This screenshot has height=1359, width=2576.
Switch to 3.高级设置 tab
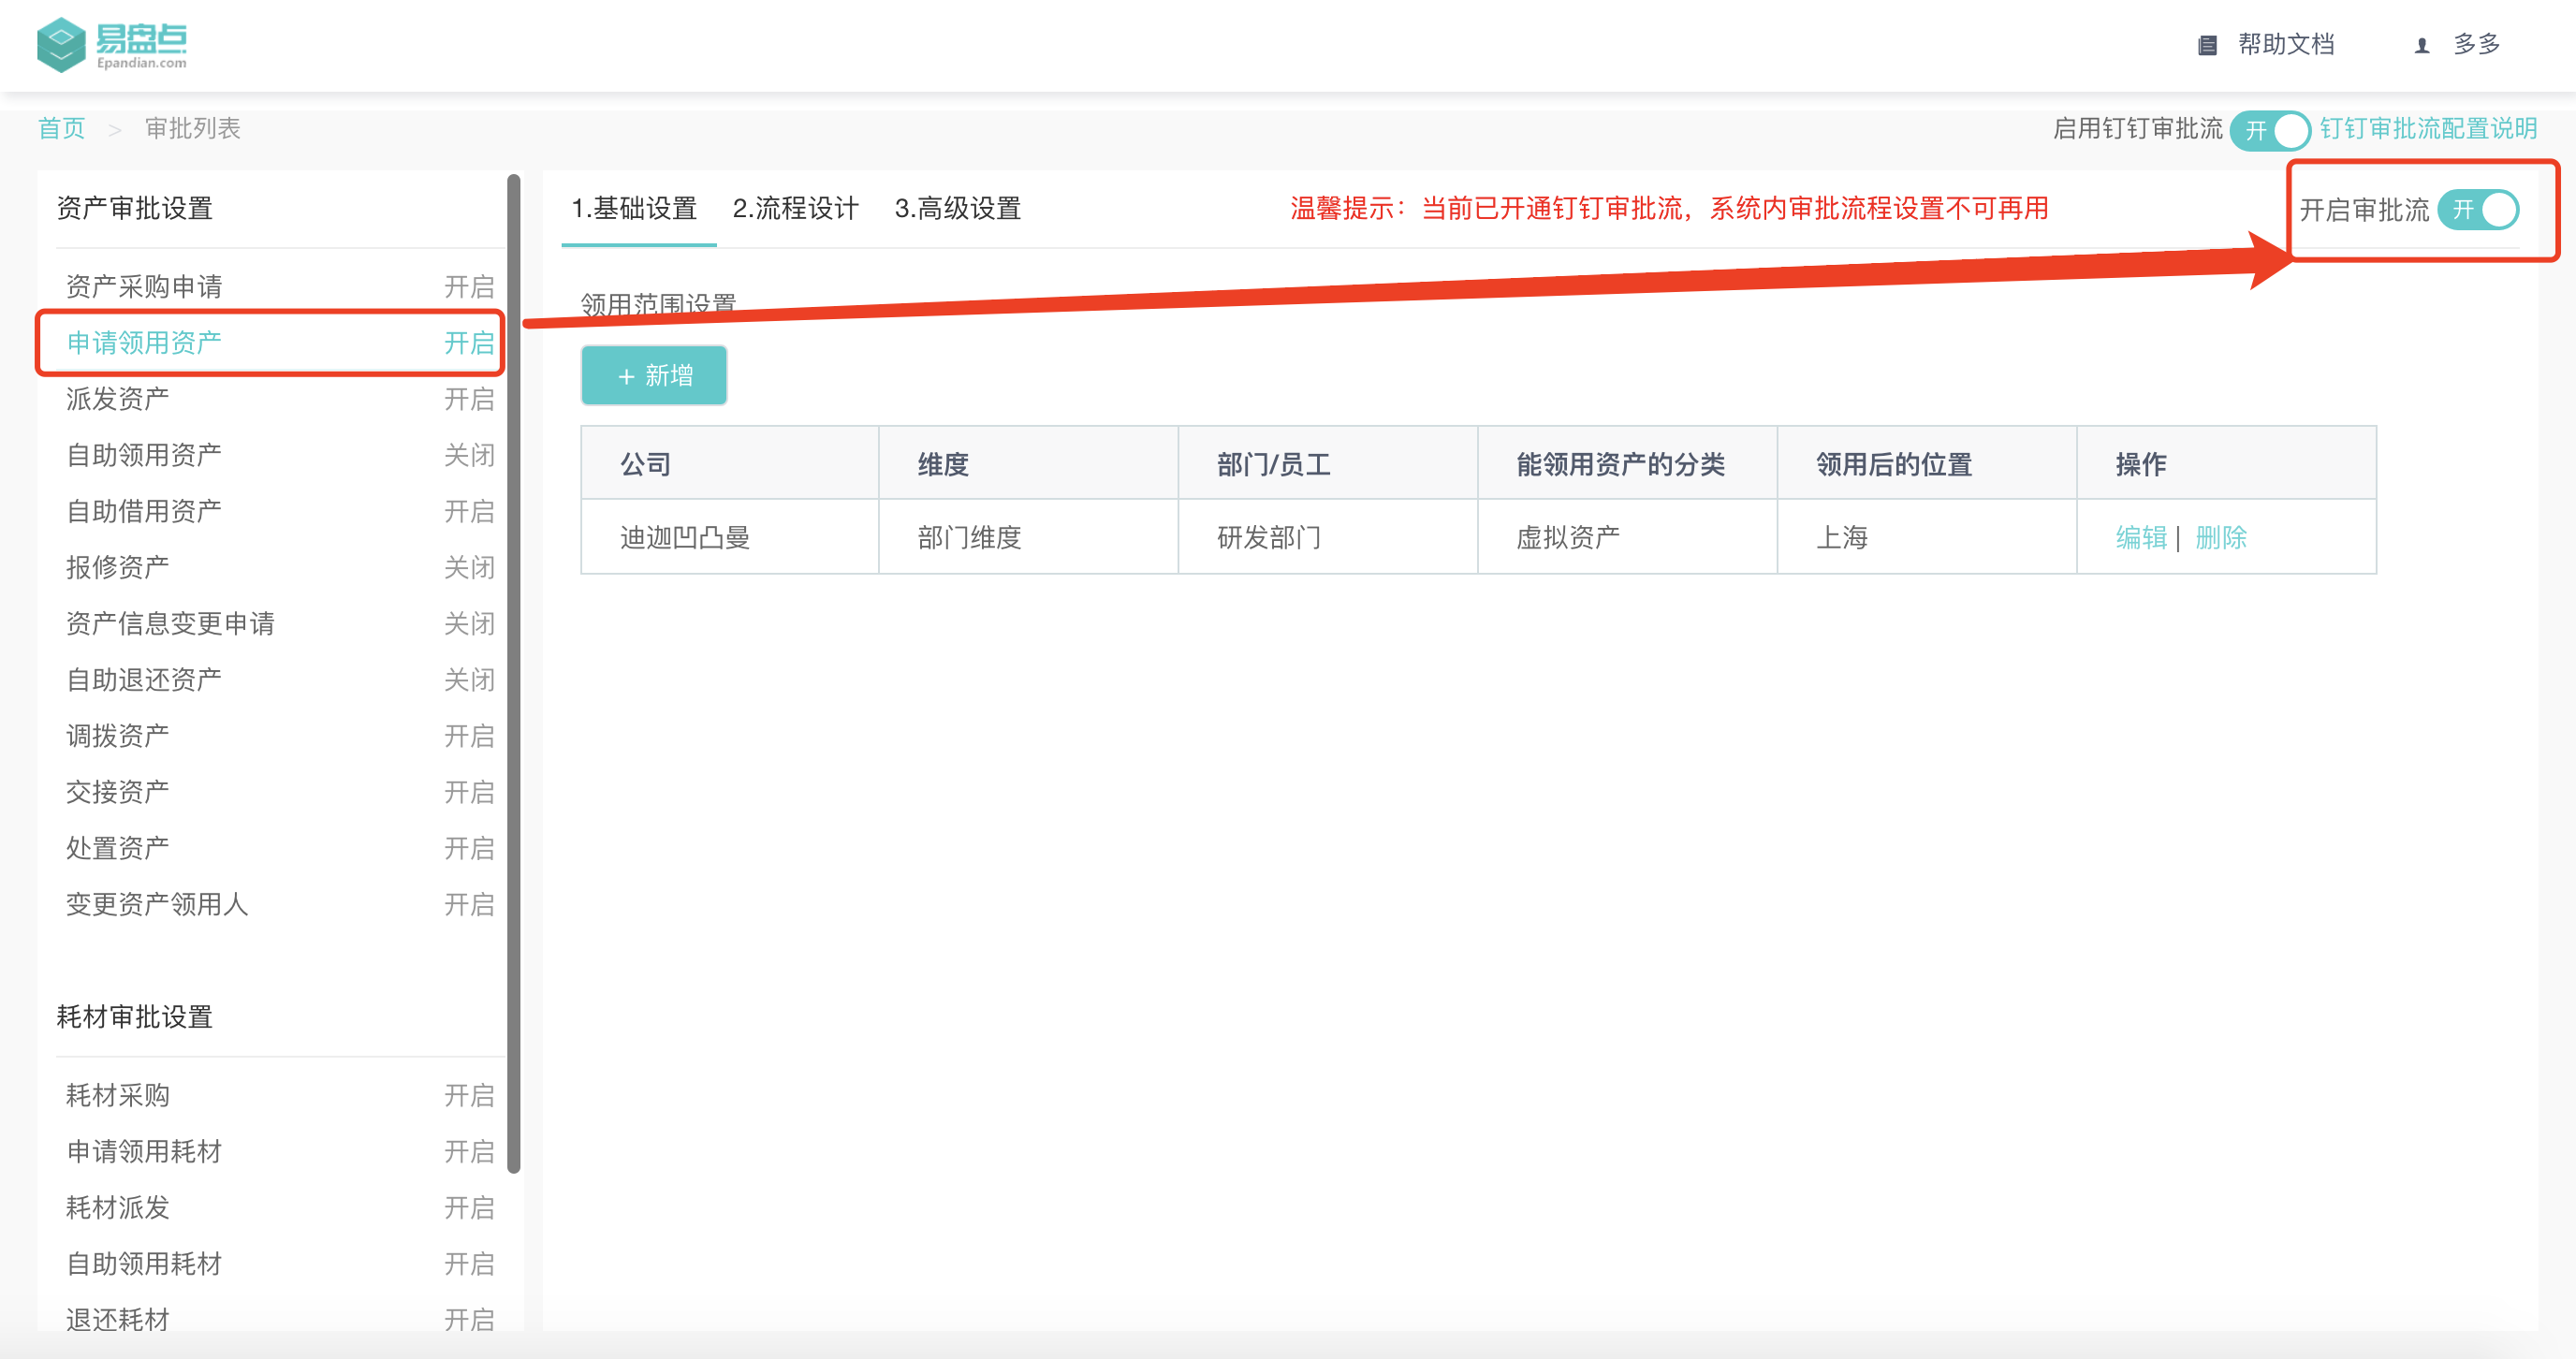[x=957, y=208]
